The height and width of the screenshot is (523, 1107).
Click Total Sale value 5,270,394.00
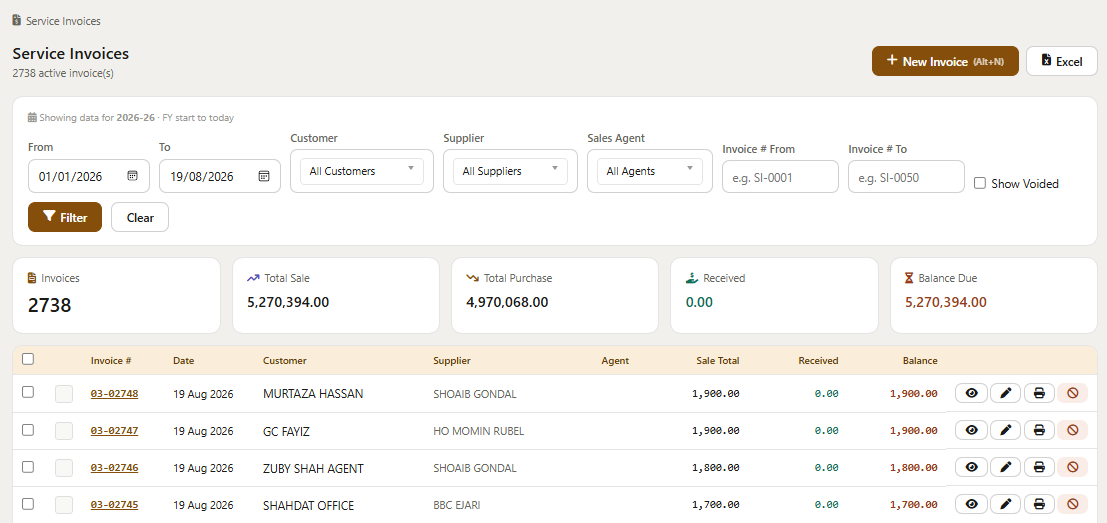[x=288, y=302]
